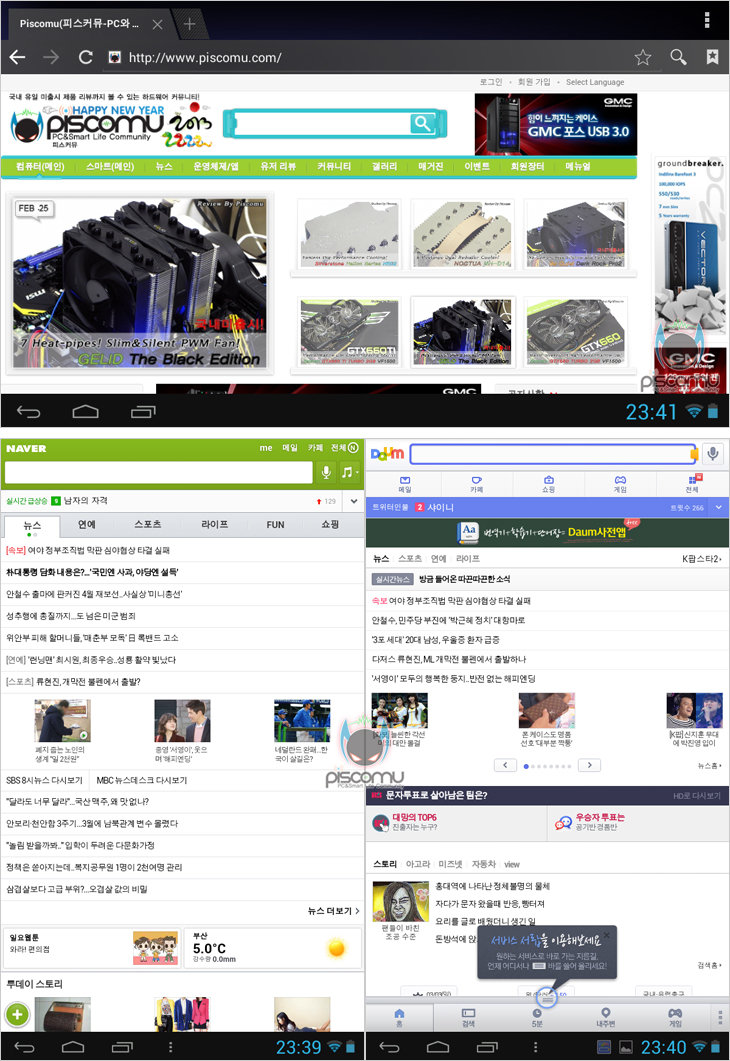Screen dimensions: 730x1061
Task: Open Daum 게임 icon in top service row
Action: pos(620,484)
